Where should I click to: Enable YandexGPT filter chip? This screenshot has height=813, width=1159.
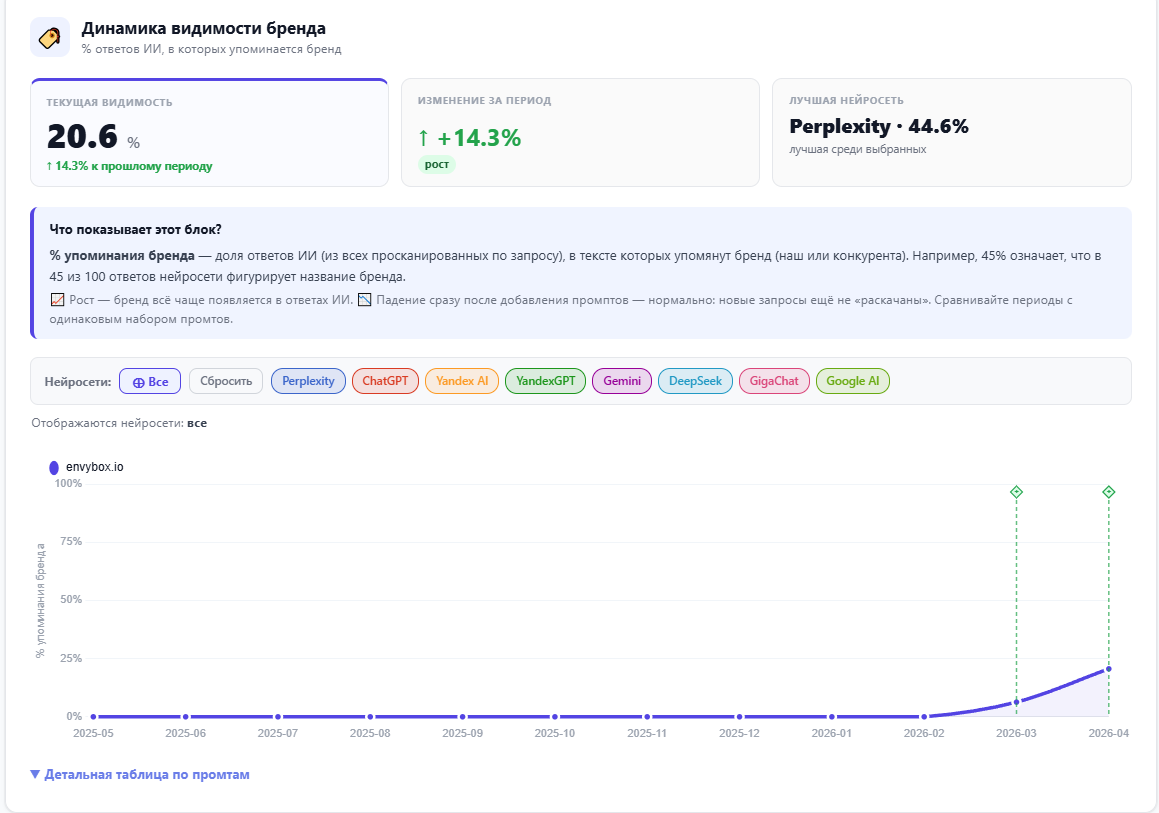pyautogui.click(x=545, y=381)
